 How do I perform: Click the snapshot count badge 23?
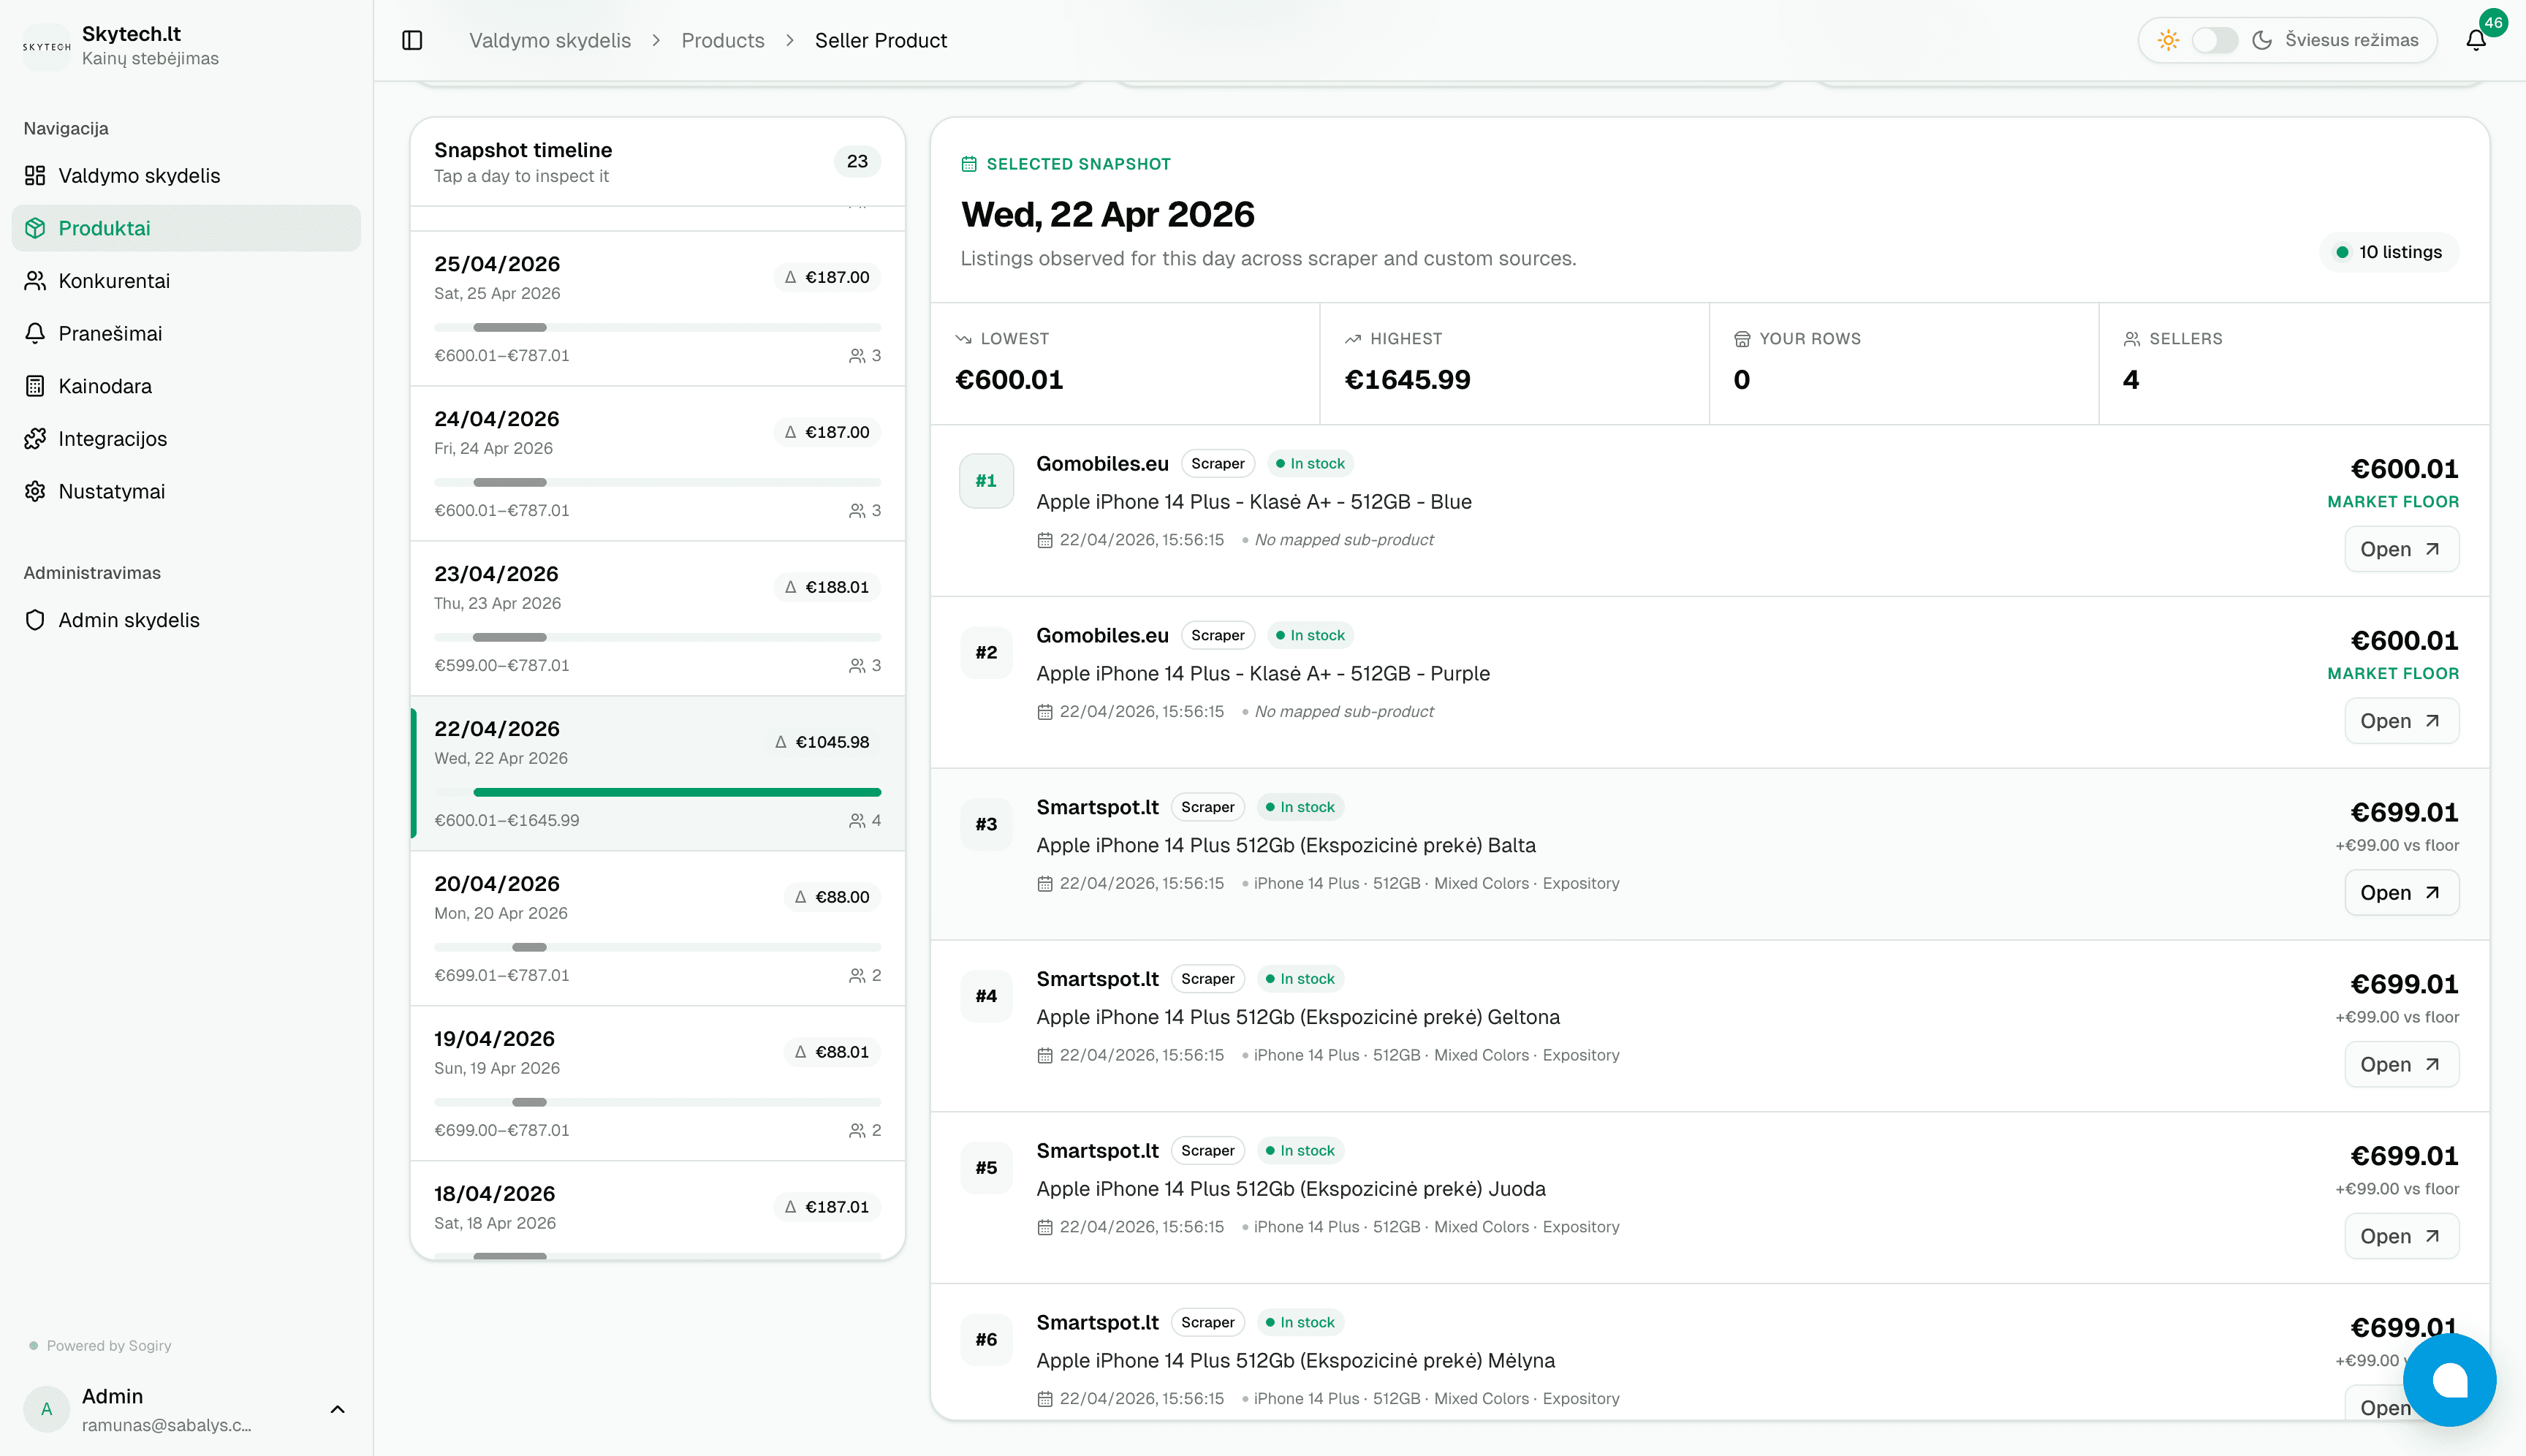point(857,161)
